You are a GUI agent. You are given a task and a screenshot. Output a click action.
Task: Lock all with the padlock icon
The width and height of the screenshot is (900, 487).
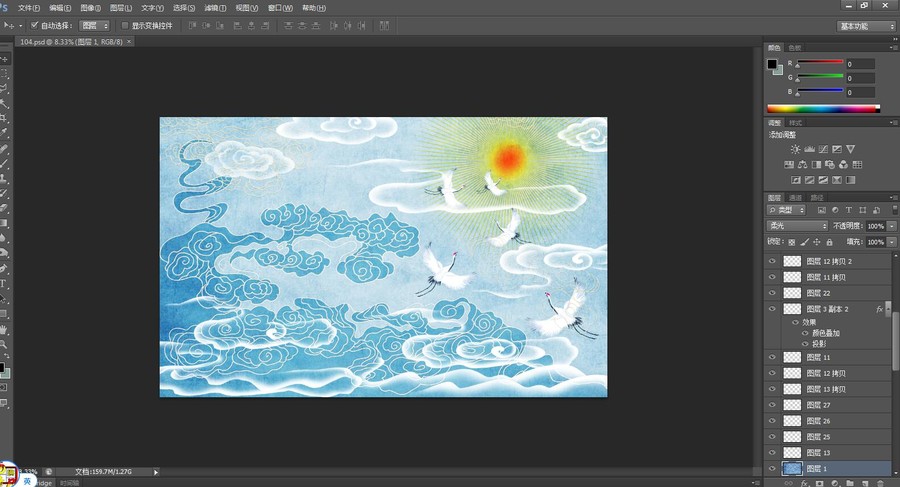pos(829,242)
